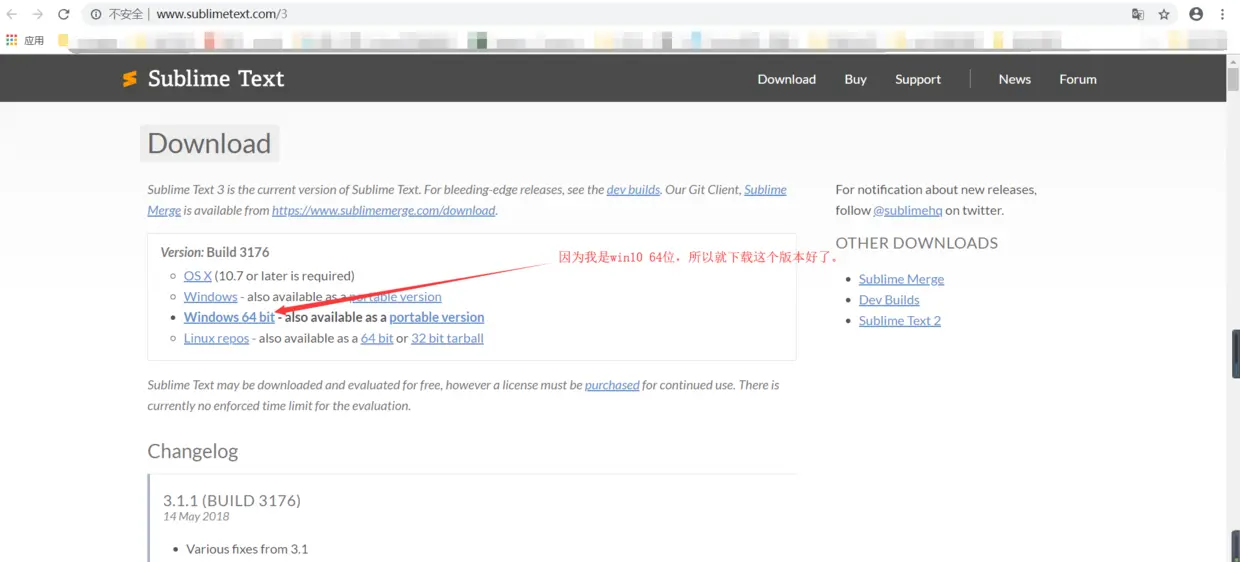
Task: Click the browser forward arrow
Action: (x=38, y=14)
